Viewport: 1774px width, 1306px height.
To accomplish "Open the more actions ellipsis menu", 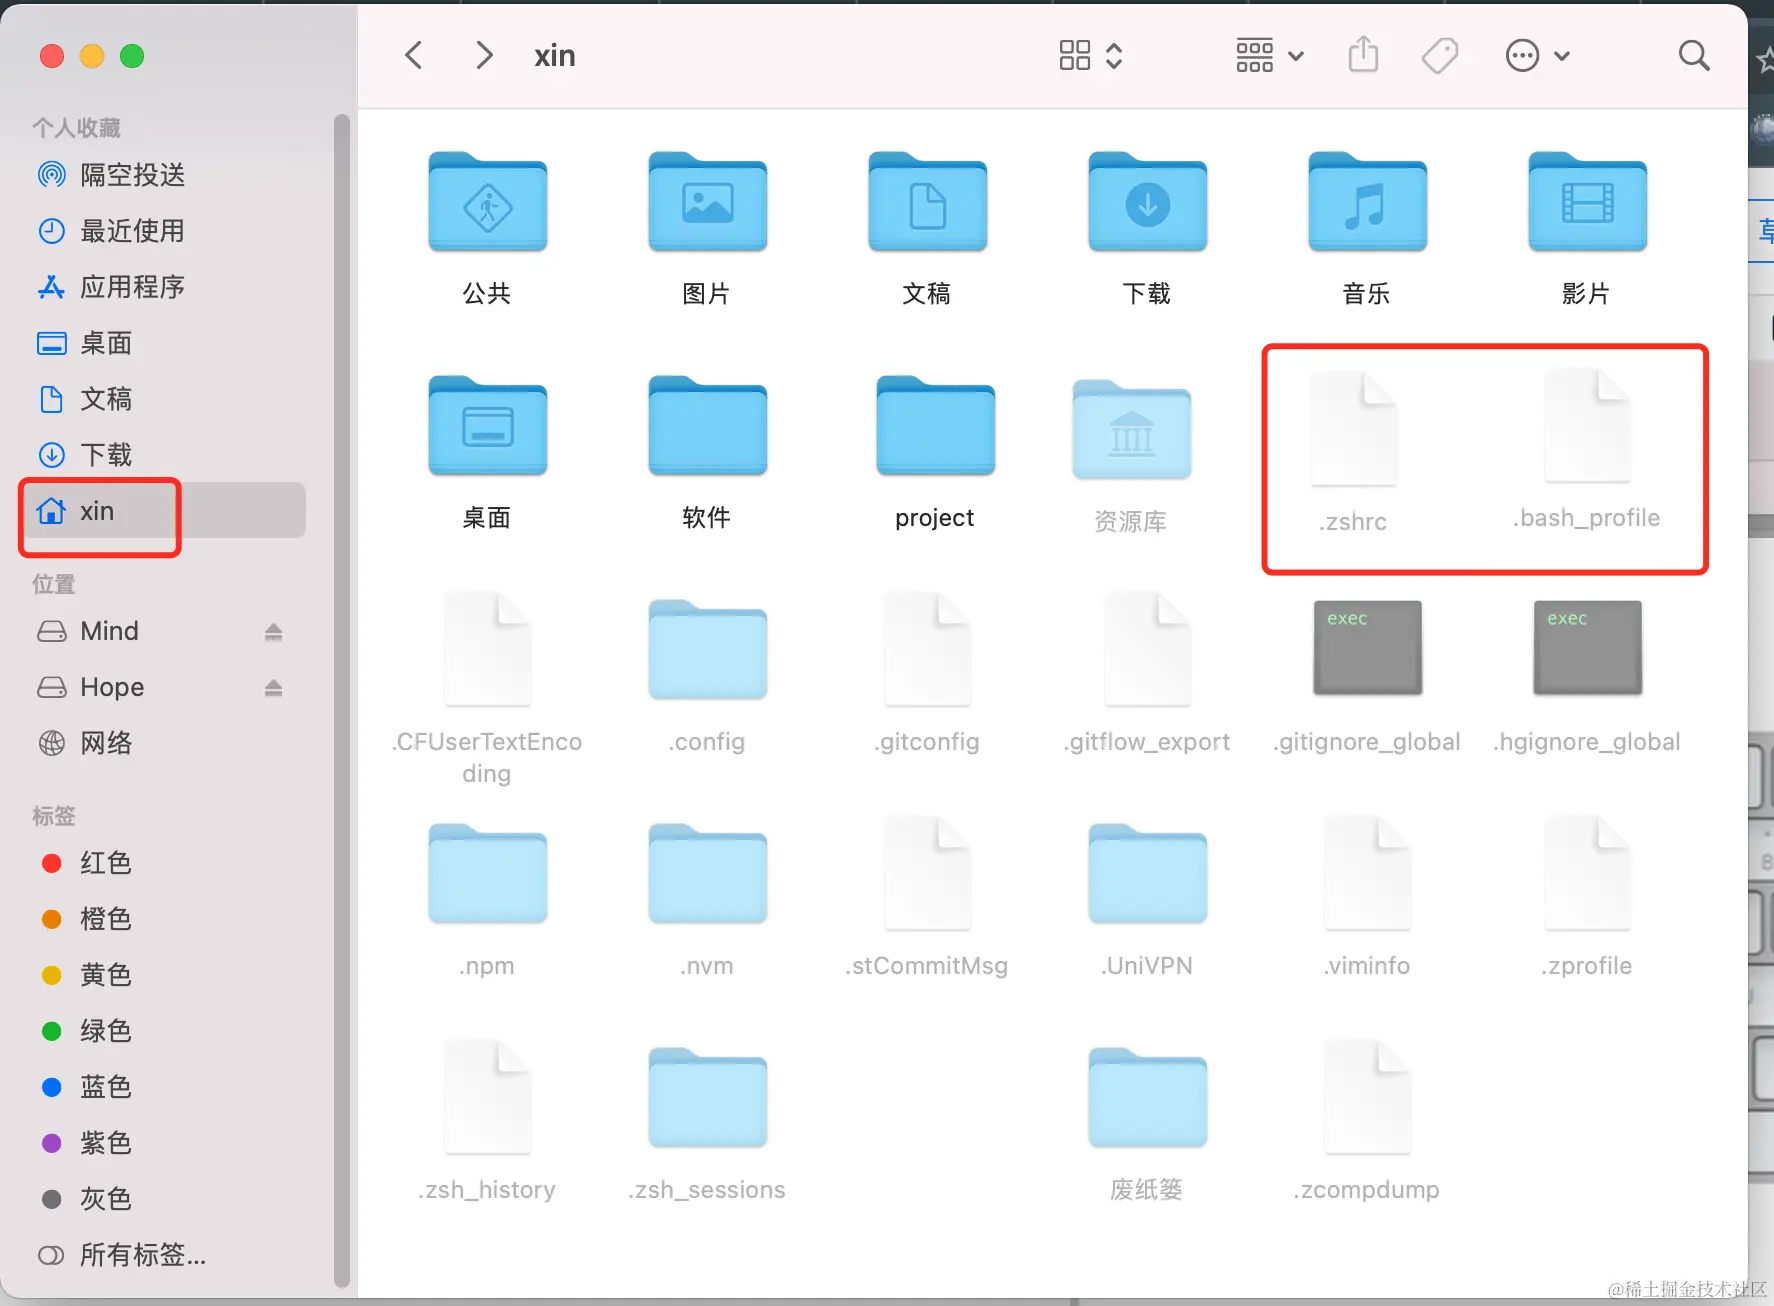I will pos(1538,55).
